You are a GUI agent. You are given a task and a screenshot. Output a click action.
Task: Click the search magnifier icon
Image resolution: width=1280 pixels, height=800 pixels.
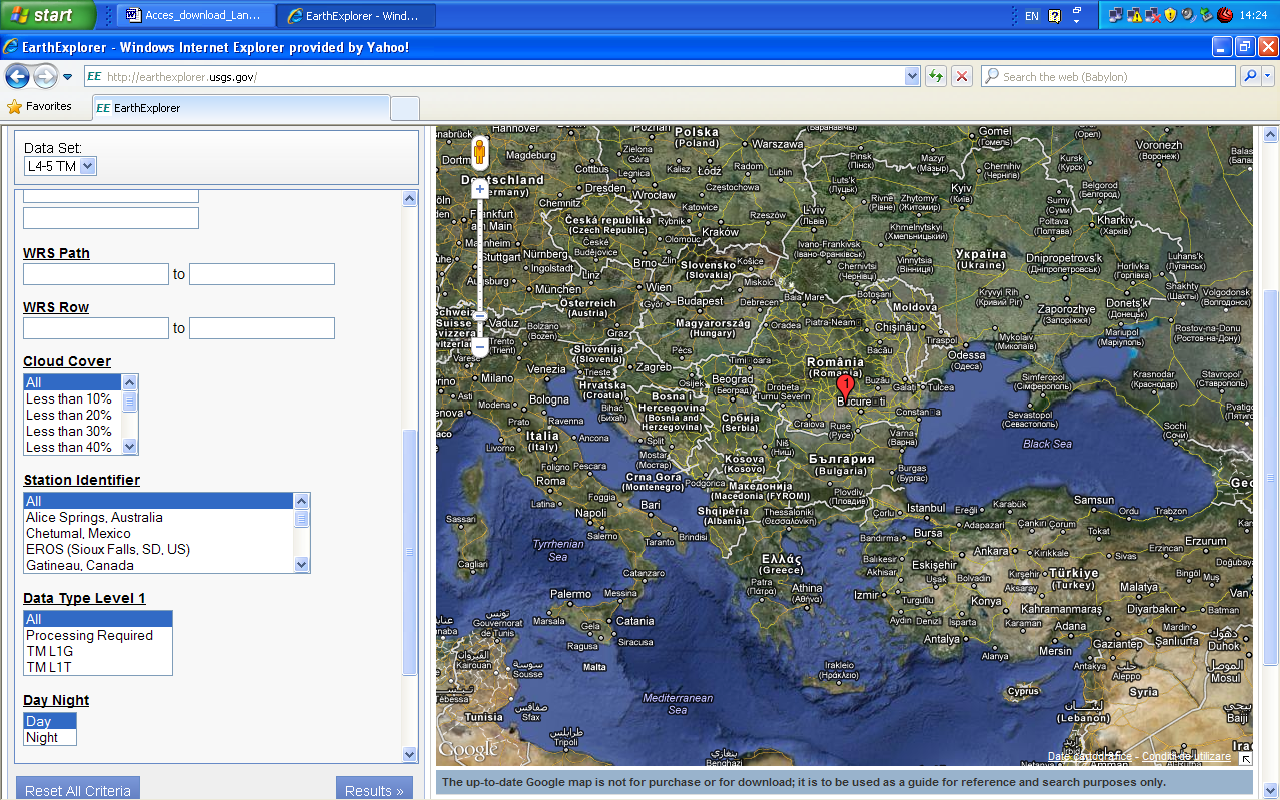click(x=1250, y=76)
